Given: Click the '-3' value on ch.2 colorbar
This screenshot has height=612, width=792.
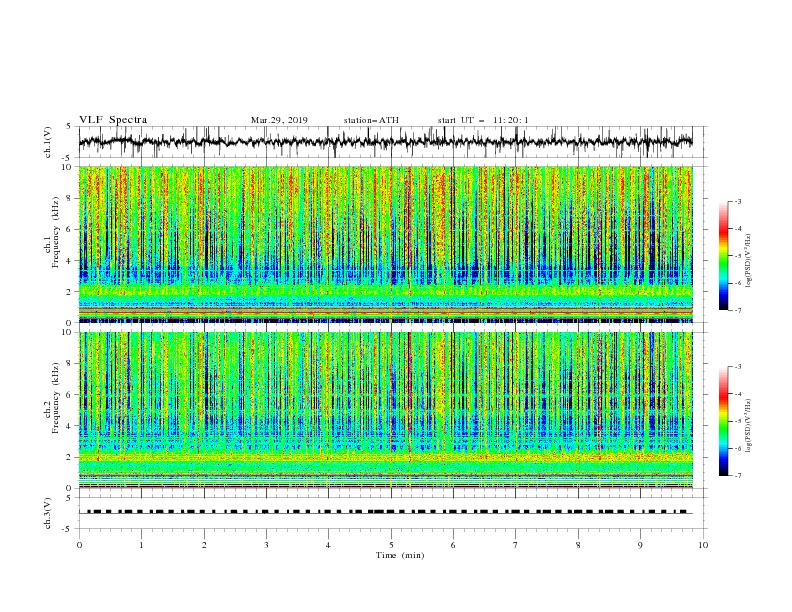Looking at the screenshot, I should pyautogui.click(x=738, y=367).
